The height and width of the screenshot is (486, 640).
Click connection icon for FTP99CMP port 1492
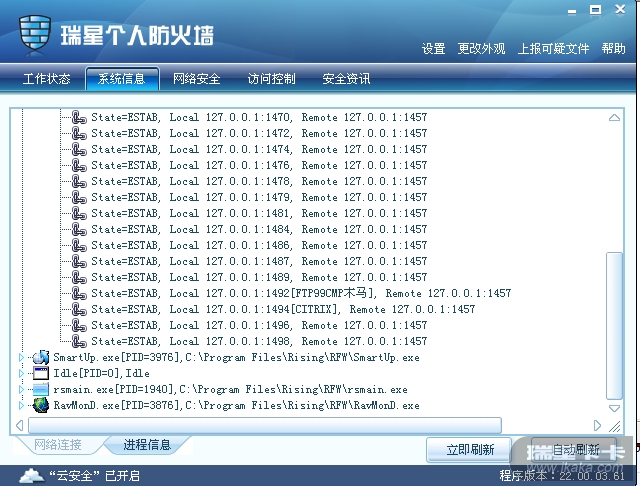pos(79,293)
